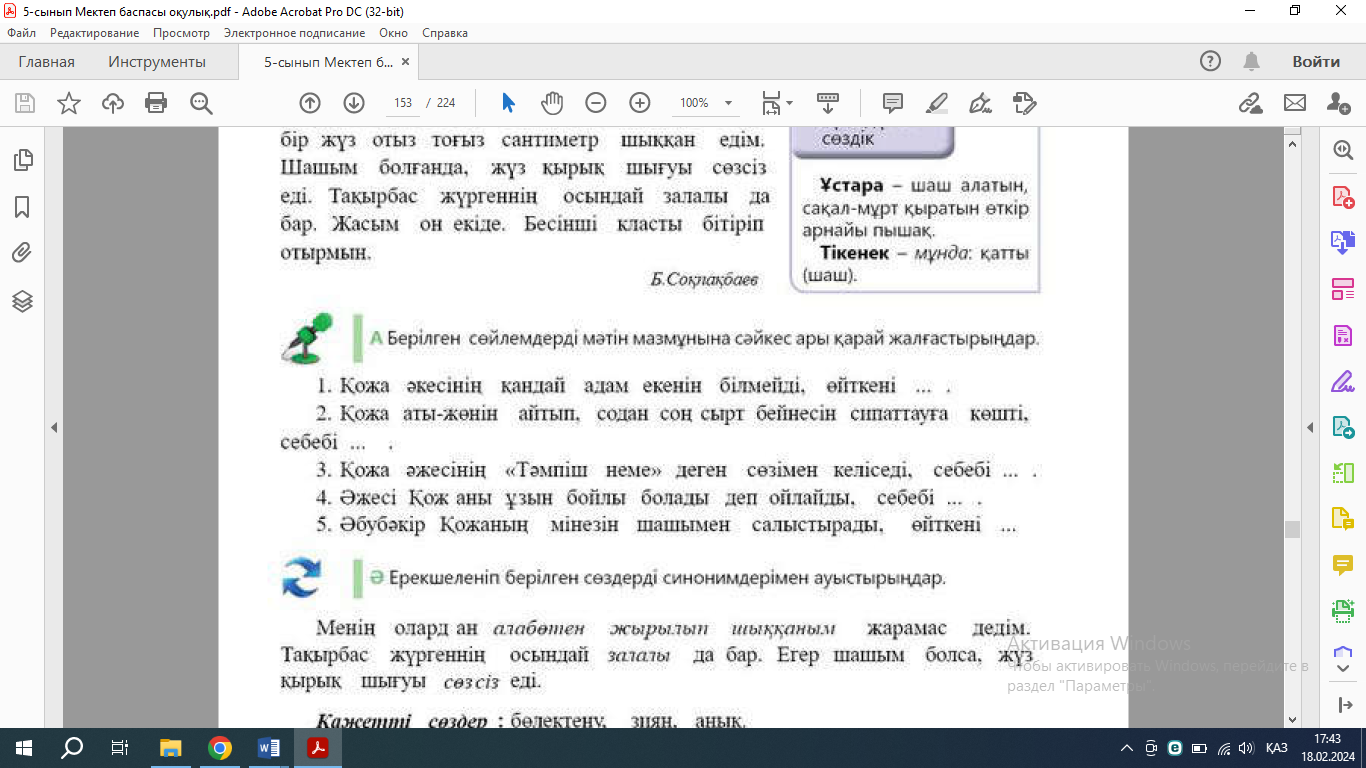
Task: Toggle the Page Thumbnails panel
Action: click(22, 160)
